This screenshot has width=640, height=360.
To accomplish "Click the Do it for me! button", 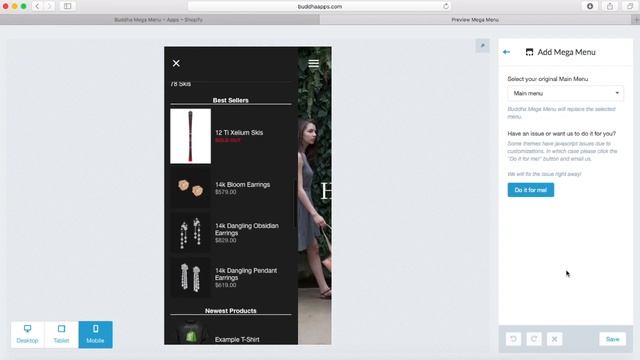I will [531, 190].
